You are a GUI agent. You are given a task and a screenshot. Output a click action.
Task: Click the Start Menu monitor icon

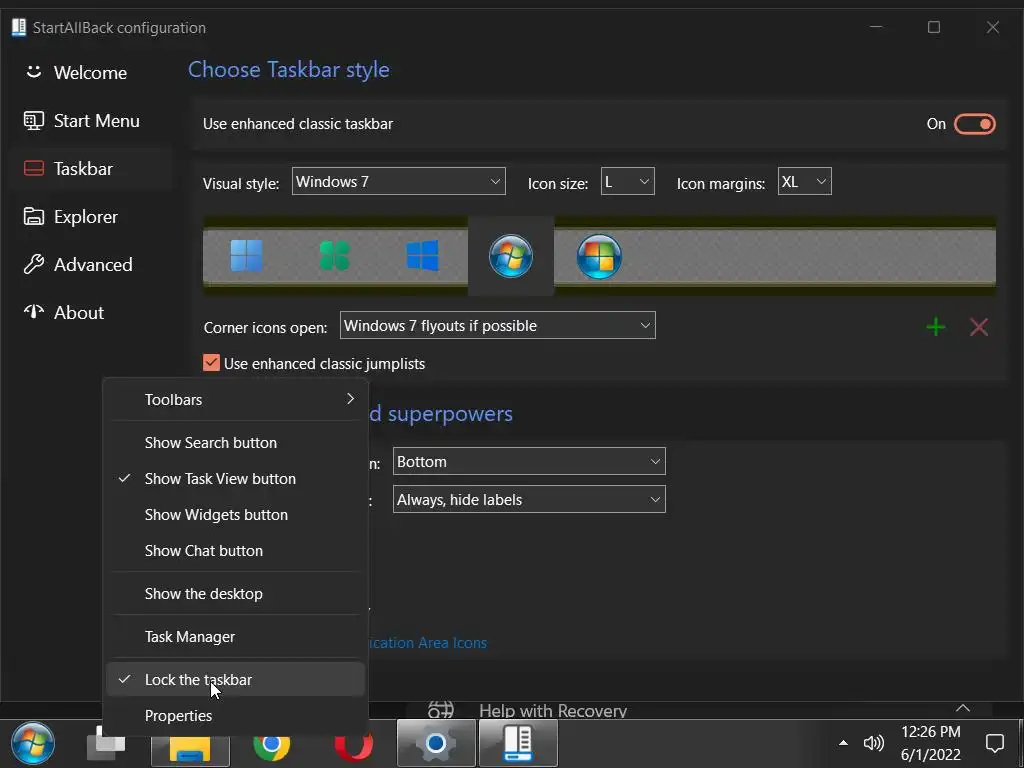point(33,121)
